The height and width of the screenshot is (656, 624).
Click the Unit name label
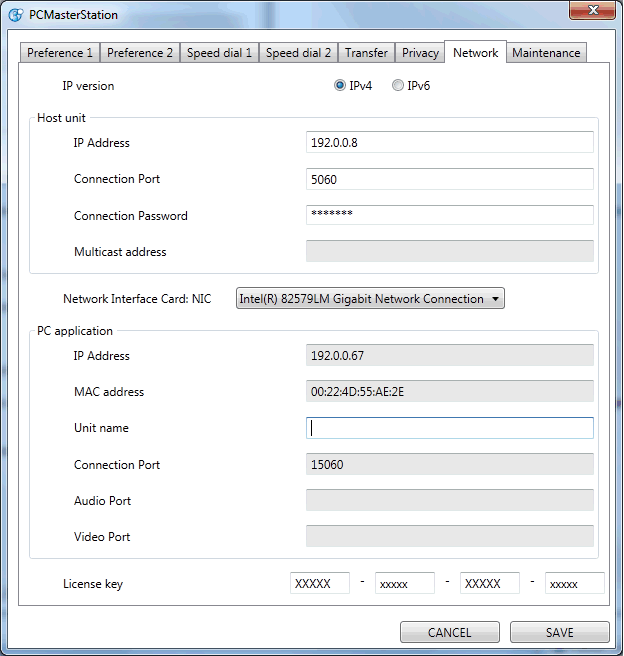(101, 428)
